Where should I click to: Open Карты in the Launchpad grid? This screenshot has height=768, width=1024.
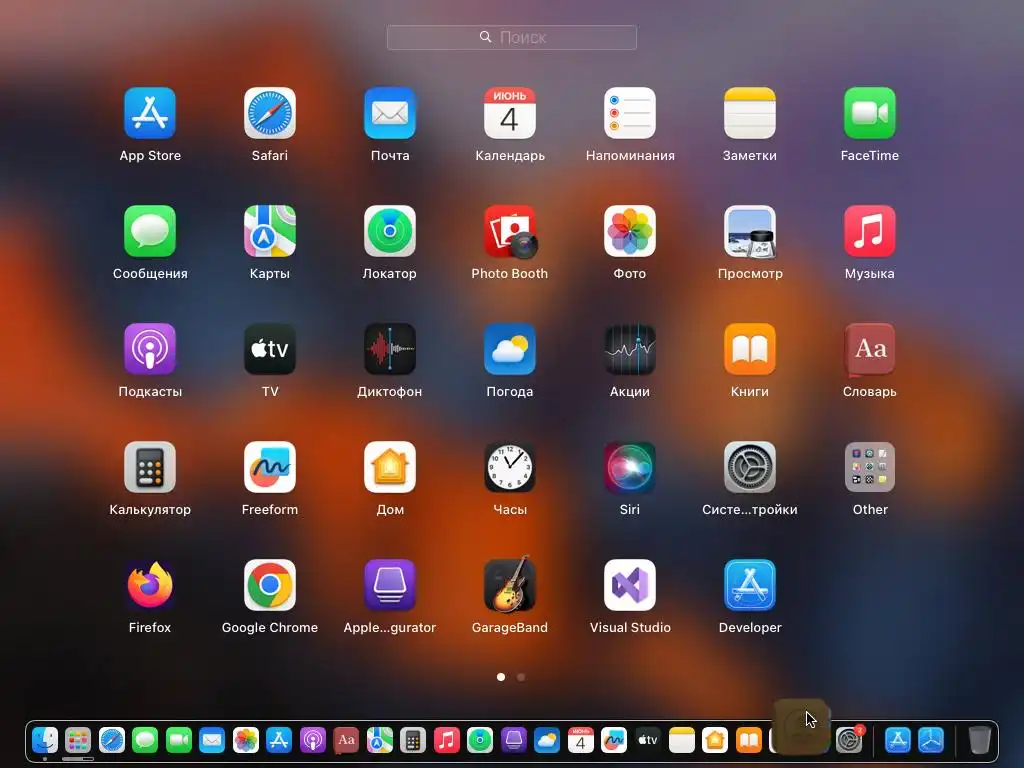(x=270, y=231)
